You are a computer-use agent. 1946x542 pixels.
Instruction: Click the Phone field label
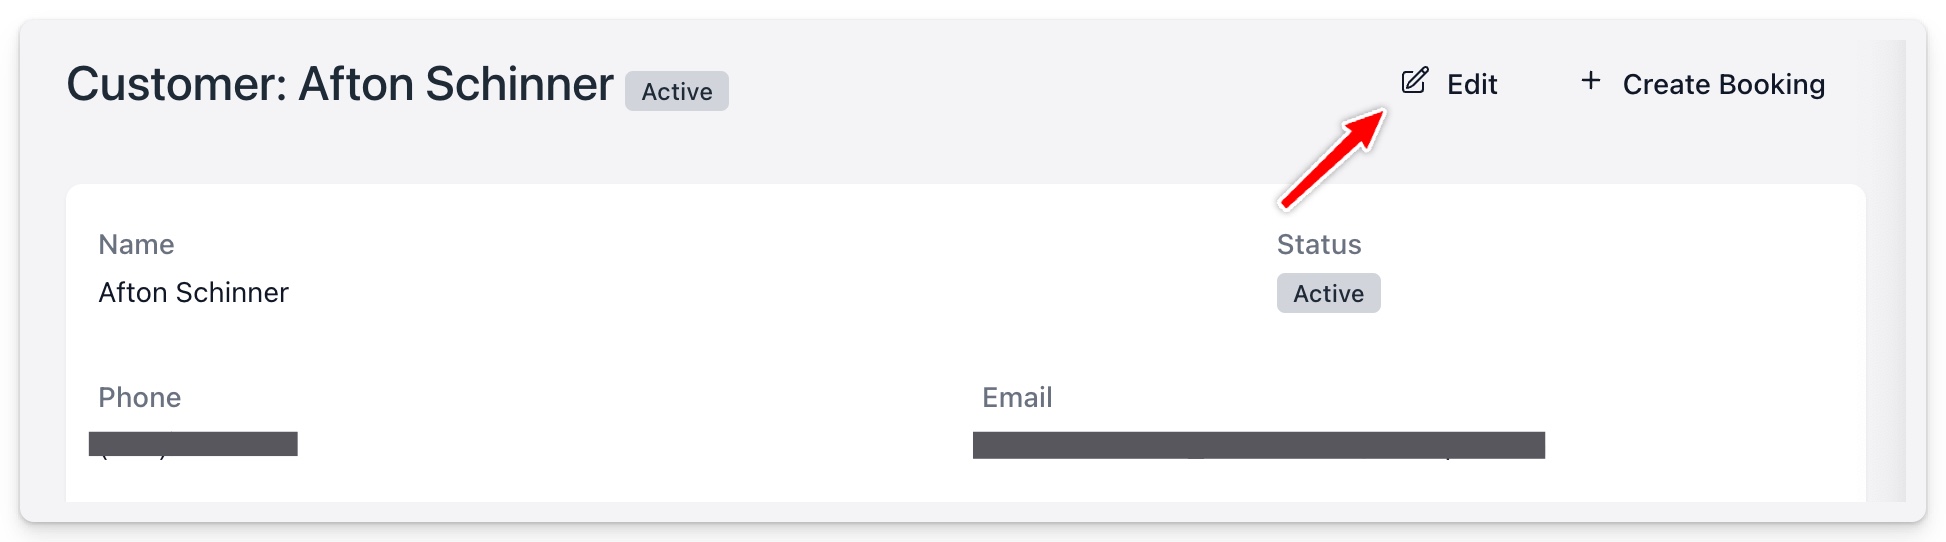tap(139, 398)
